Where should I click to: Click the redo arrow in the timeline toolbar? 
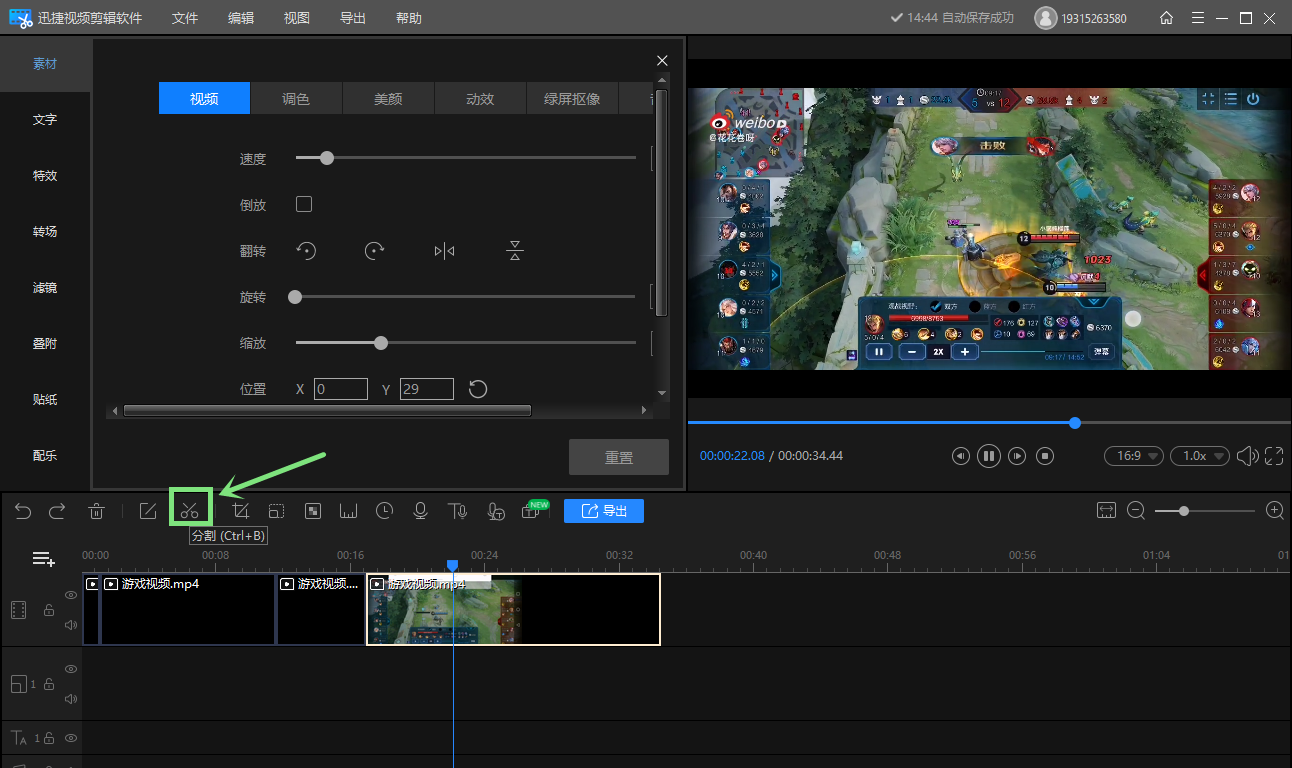57,511
